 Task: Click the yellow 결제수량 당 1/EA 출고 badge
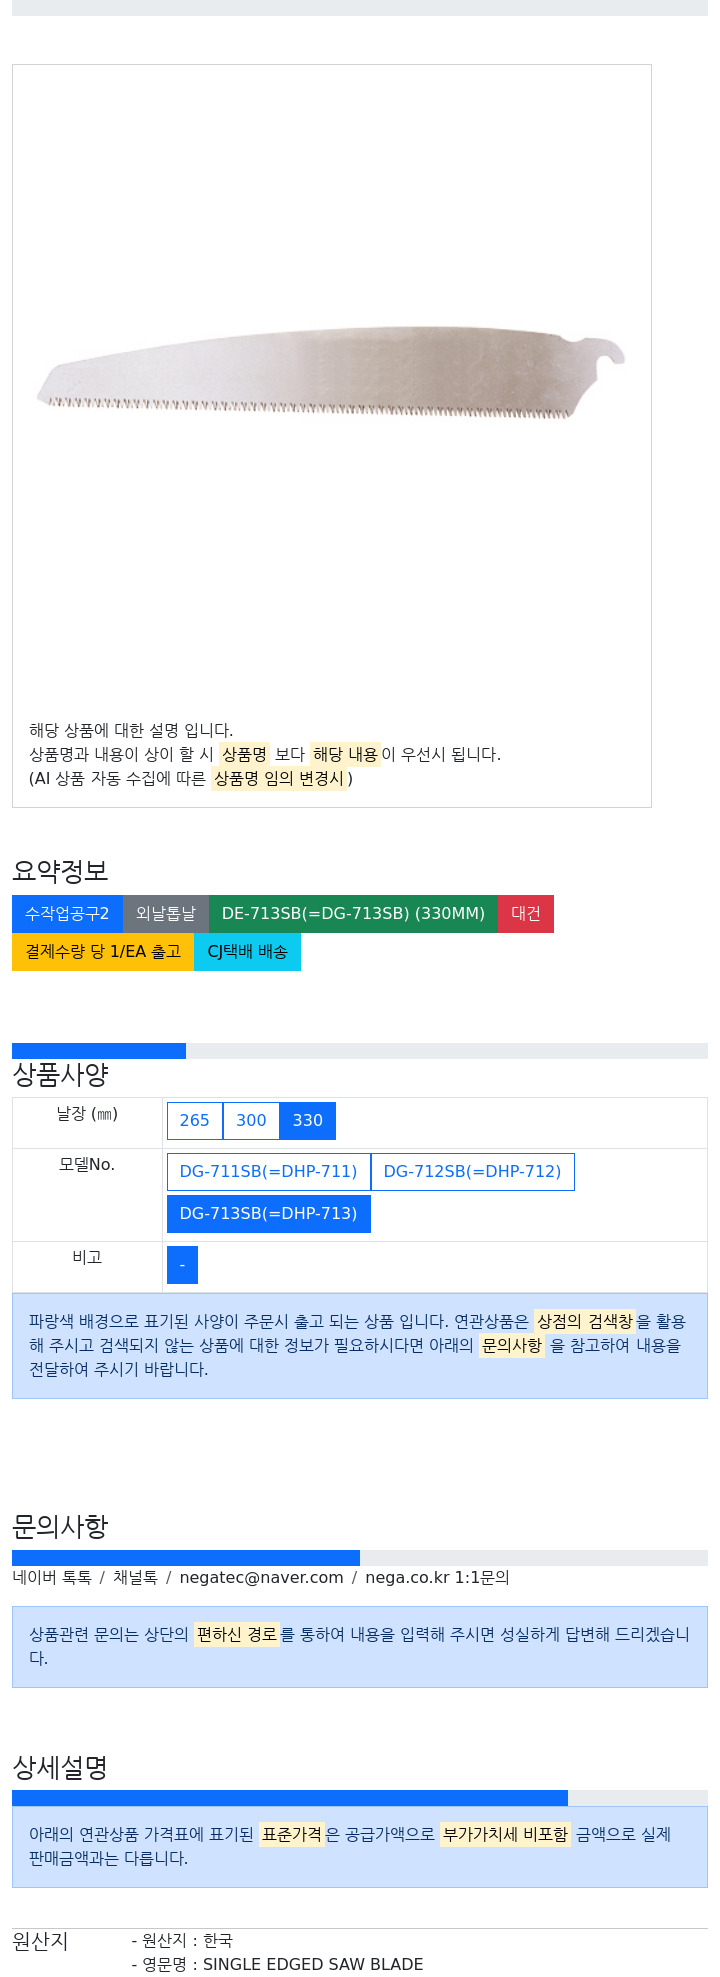coord(103,952)
